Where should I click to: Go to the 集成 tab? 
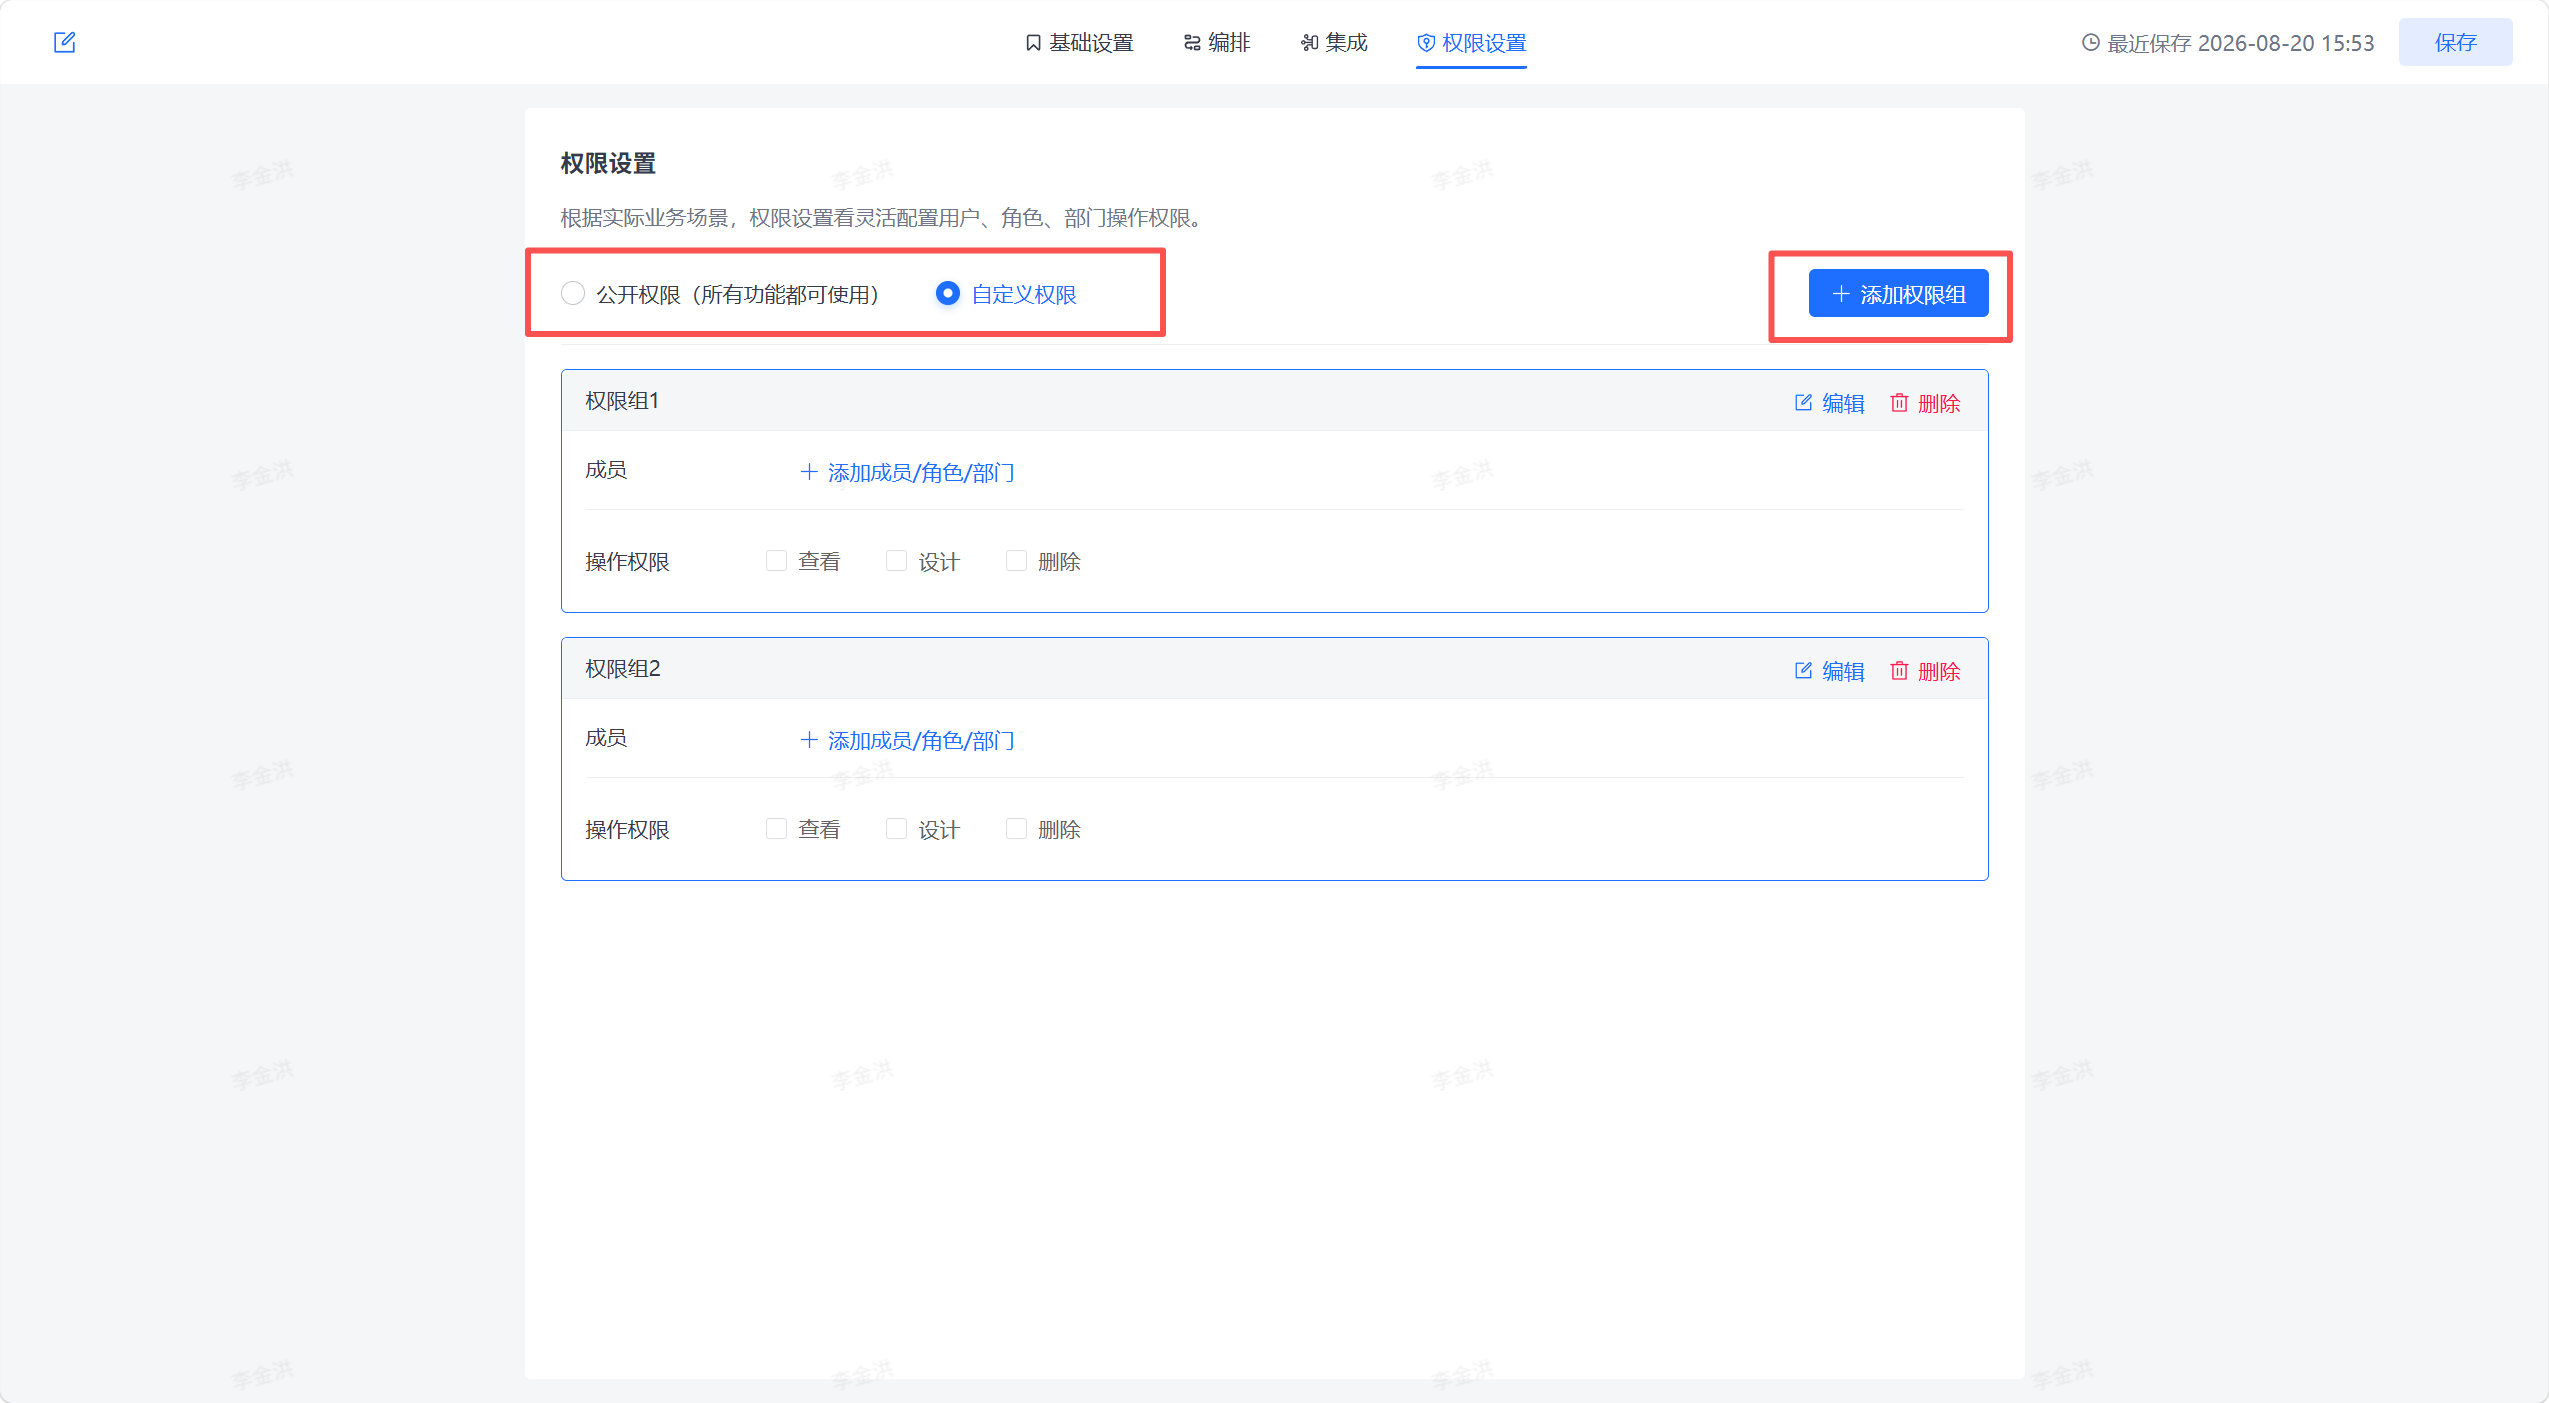click(x=1334, y=43)
